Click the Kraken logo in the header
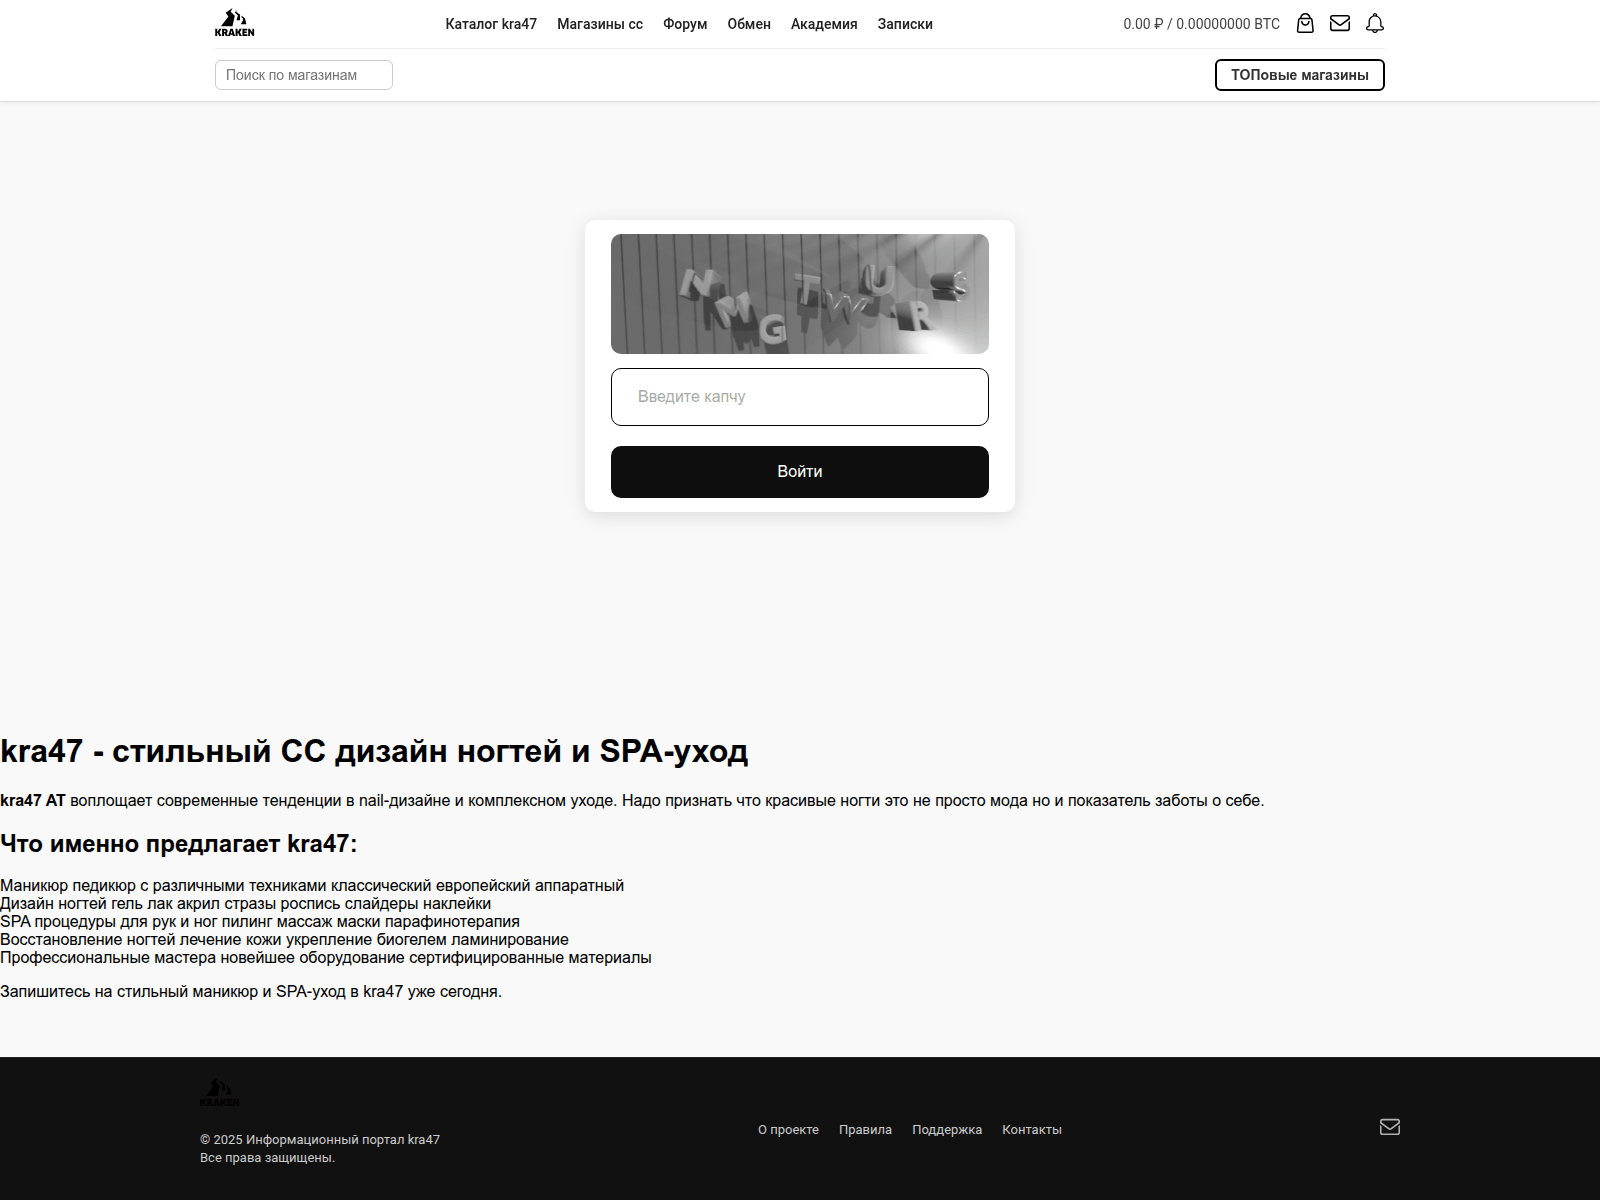1600x1200 pixels. (234, 23)
